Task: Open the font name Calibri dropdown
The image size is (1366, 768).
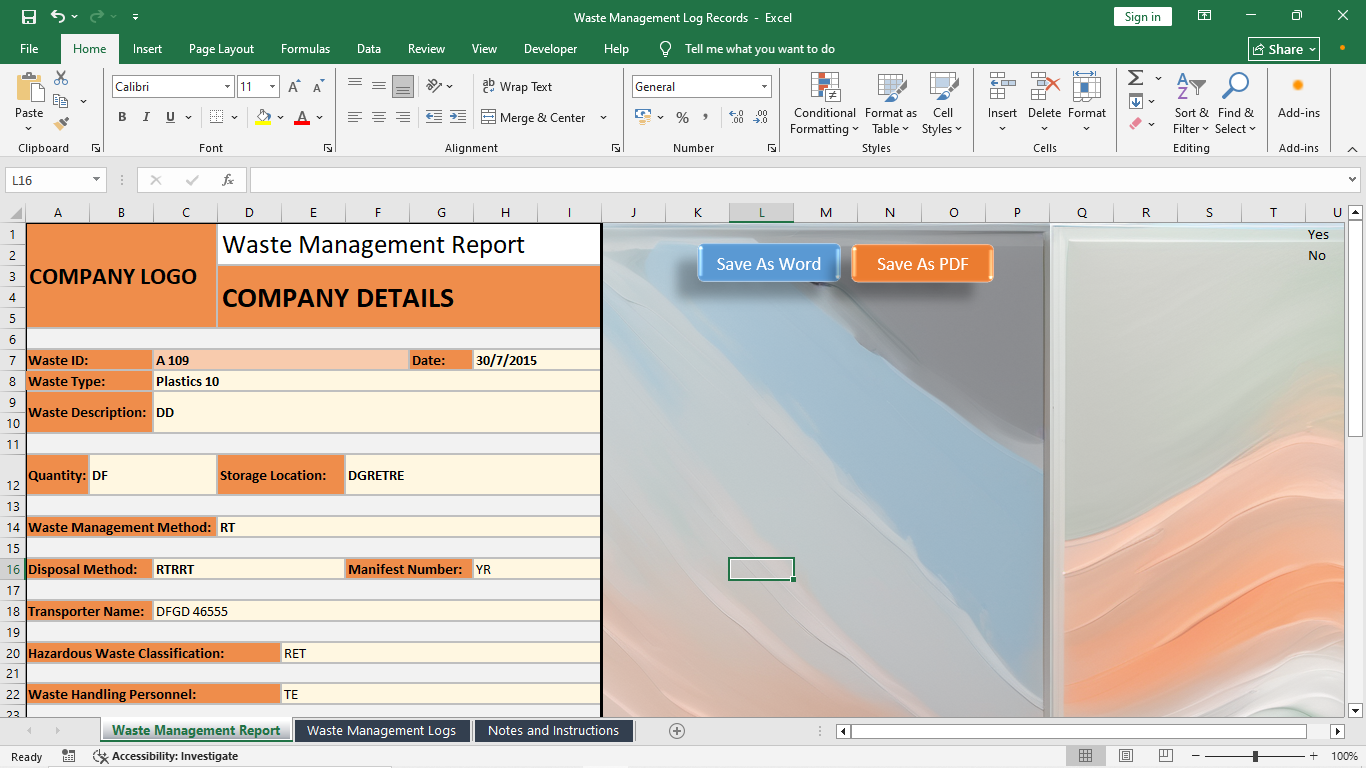Action: [227, 87]
